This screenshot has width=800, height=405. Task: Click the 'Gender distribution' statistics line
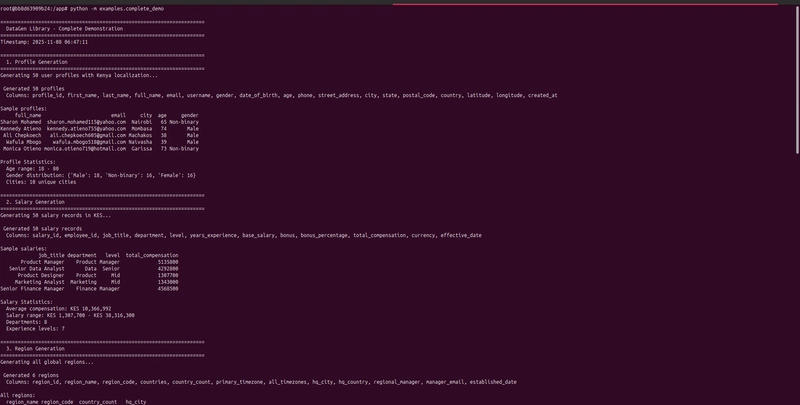click(100, 174)
